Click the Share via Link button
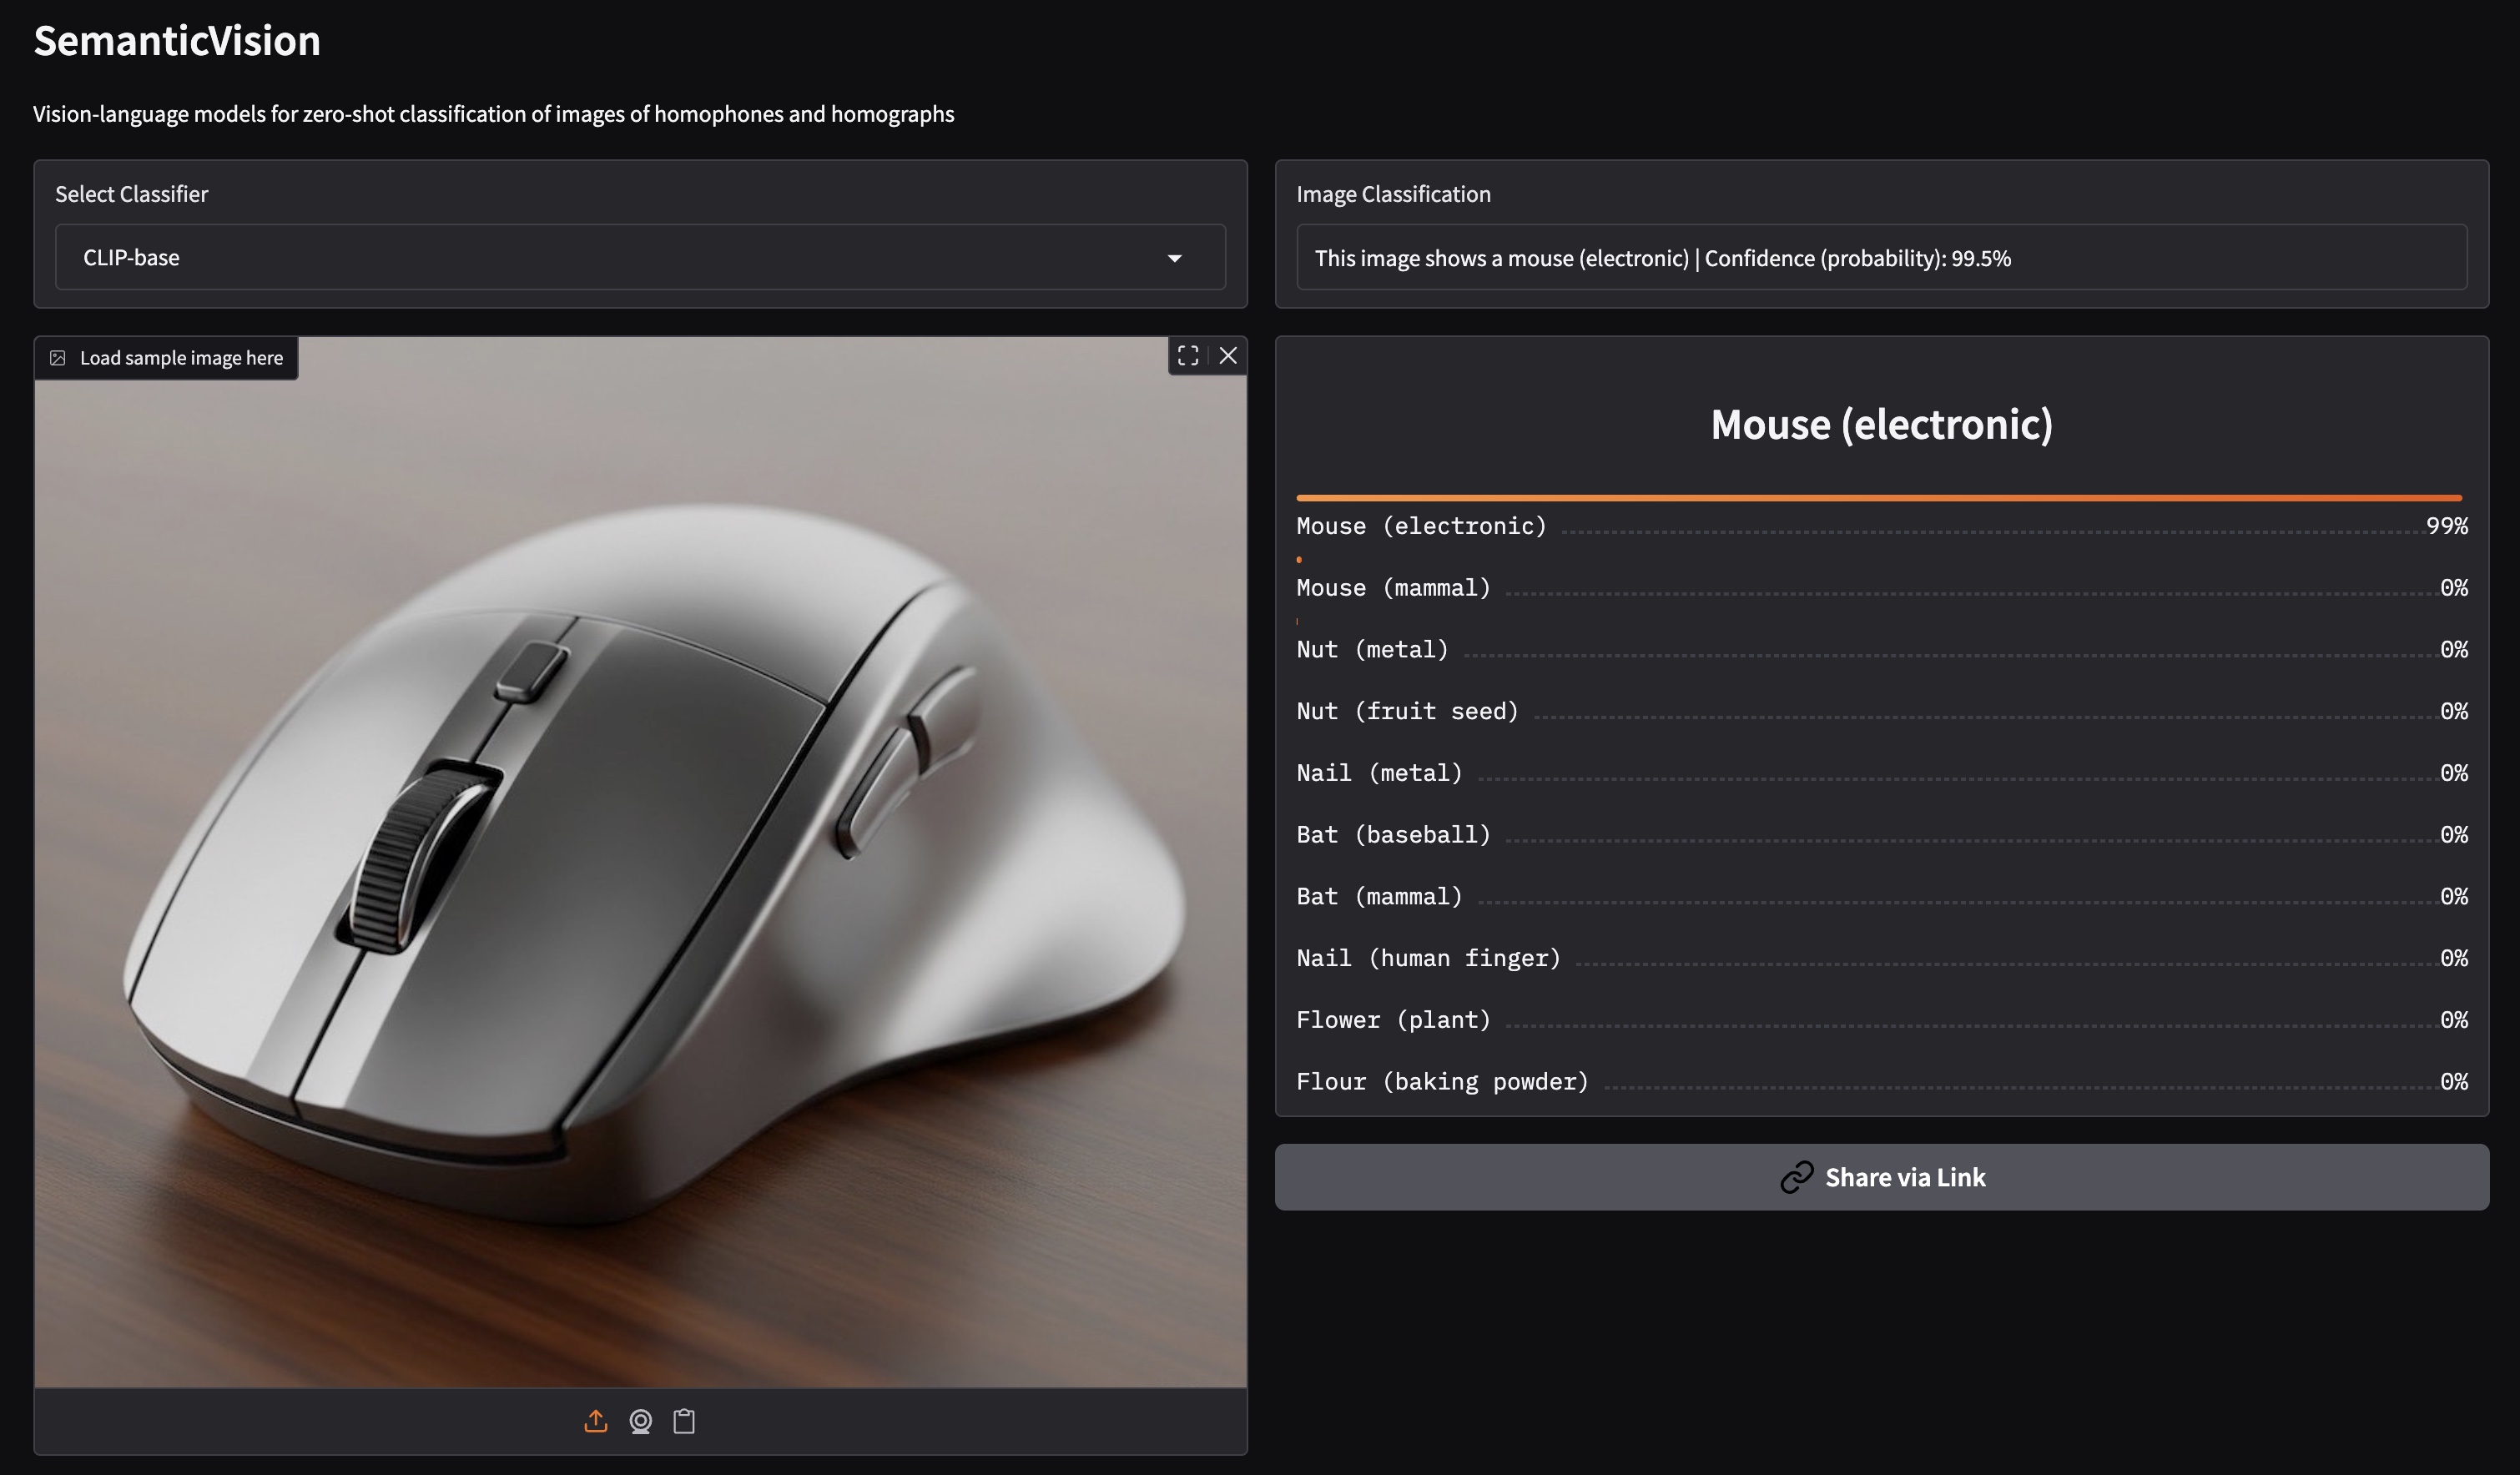2520x1475 pixels. (1880, 1177)
